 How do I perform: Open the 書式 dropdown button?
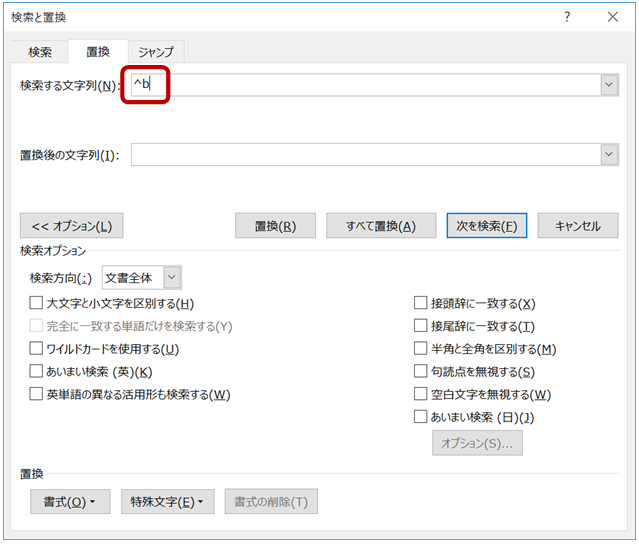coord(69,502)
